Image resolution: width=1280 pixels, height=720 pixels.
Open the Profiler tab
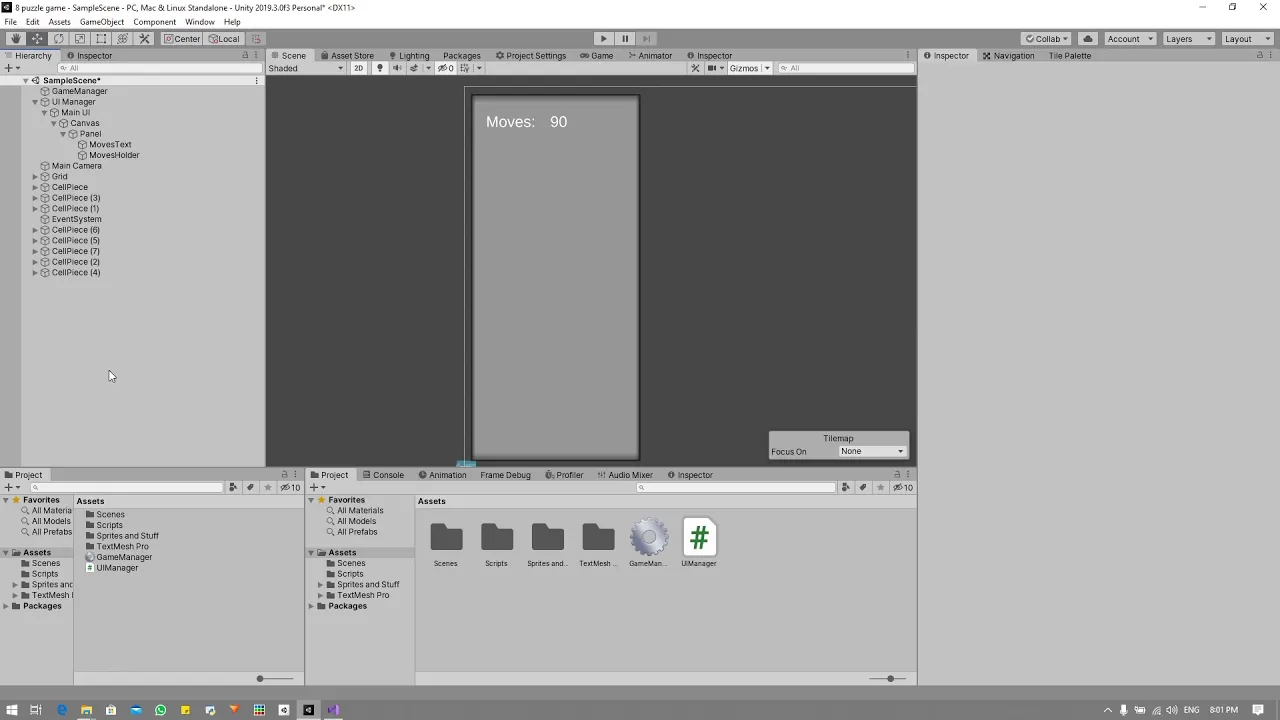(564, 475)
